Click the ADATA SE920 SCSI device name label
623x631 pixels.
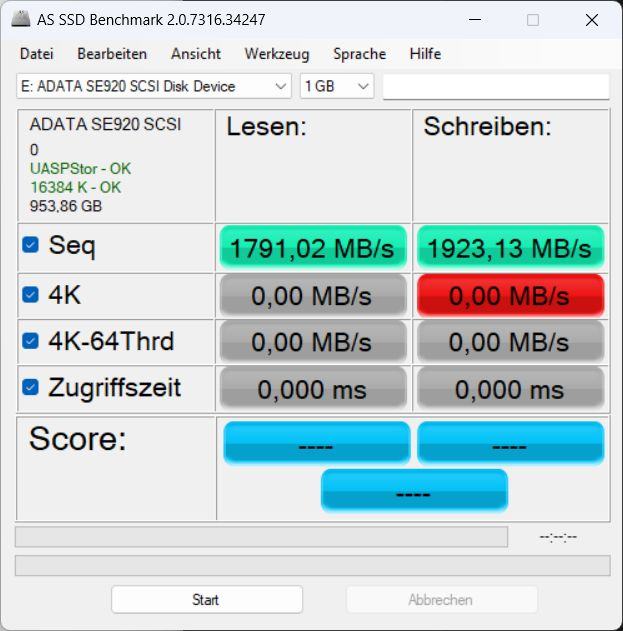coord(105,124)
